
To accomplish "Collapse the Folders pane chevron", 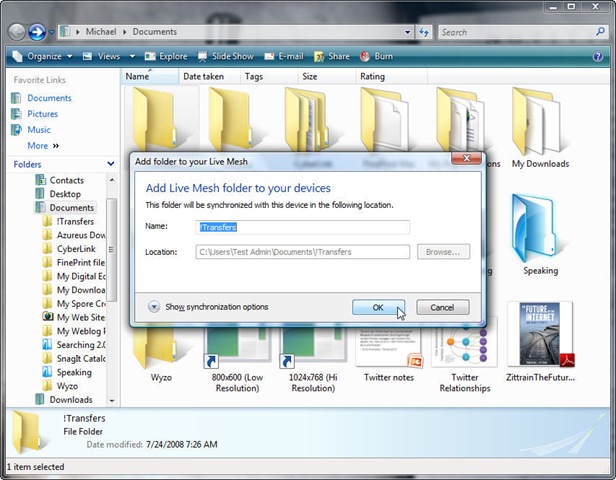I will pyautogui.click(x=110, y=164).
